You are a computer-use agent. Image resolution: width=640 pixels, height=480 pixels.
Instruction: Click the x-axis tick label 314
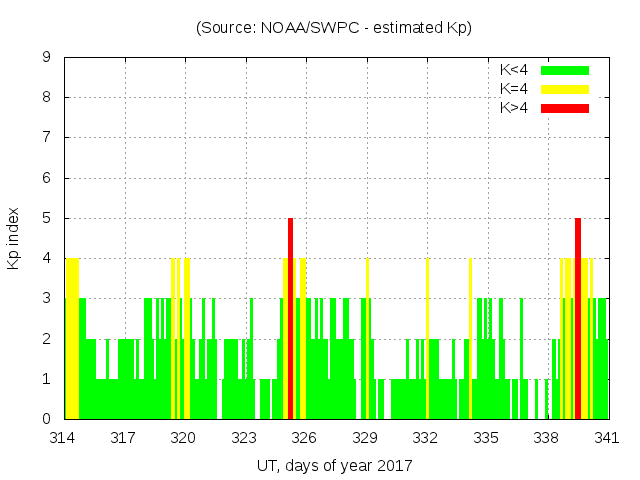click(63, 437)
